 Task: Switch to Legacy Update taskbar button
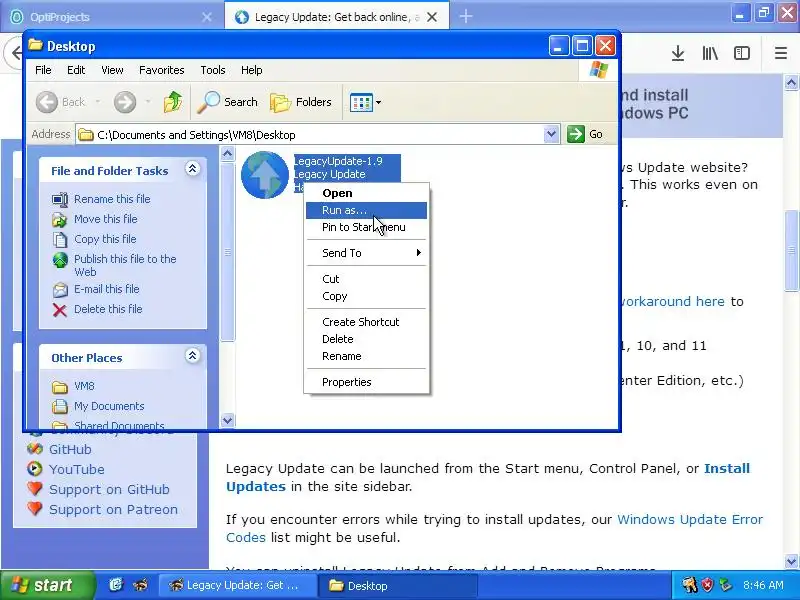point(238,585)
